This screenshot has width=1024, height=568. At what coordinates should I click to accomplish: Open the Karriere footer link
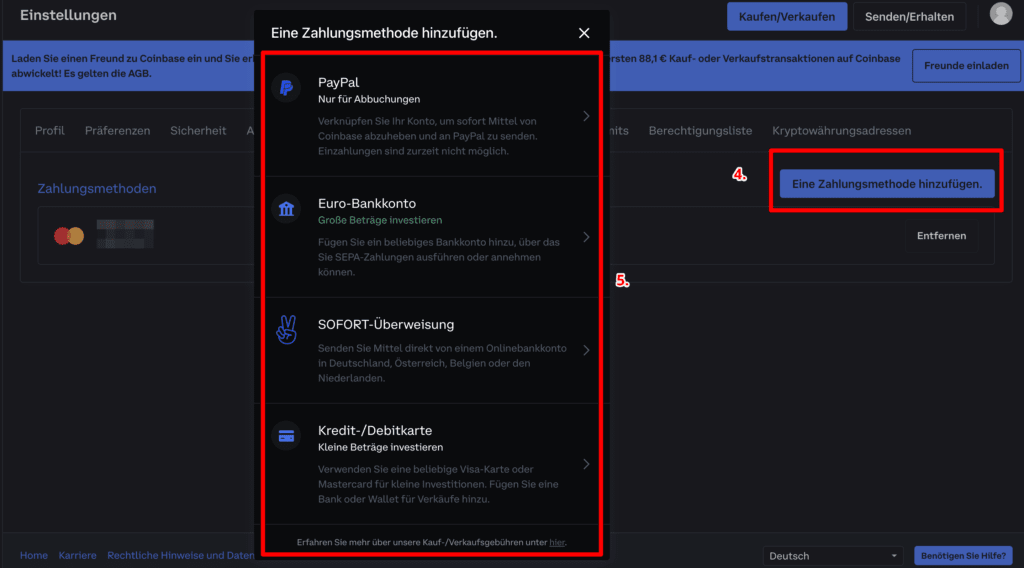coord(77,555)
